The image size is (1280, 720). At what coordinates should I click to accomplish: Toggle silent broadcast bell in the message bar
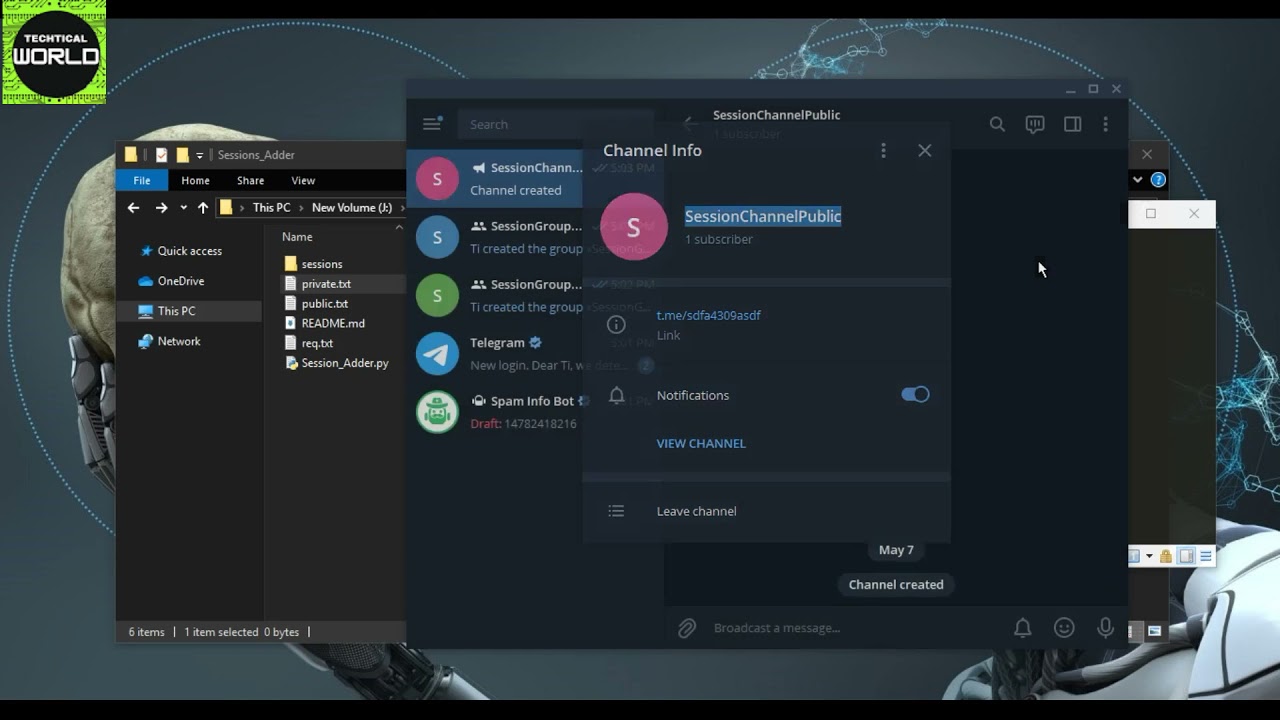point(1022,628)
